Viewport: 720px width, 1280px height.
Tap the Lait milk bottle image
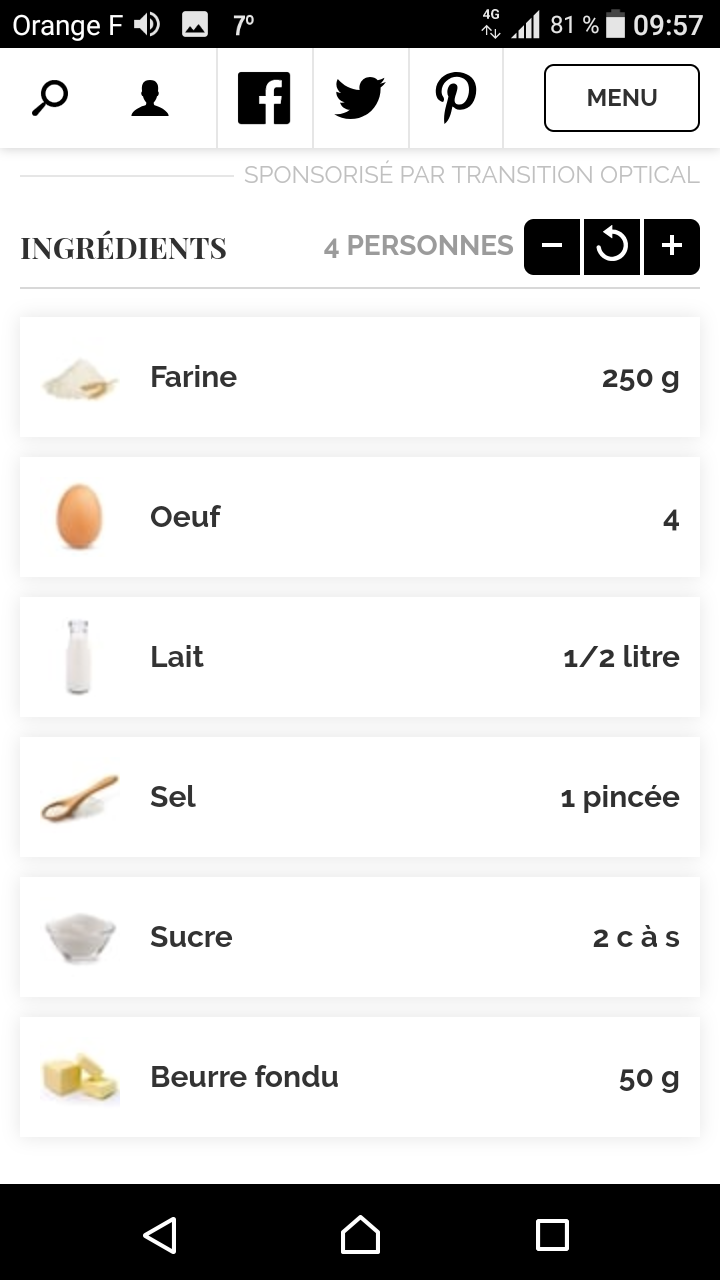coord(78,657)
